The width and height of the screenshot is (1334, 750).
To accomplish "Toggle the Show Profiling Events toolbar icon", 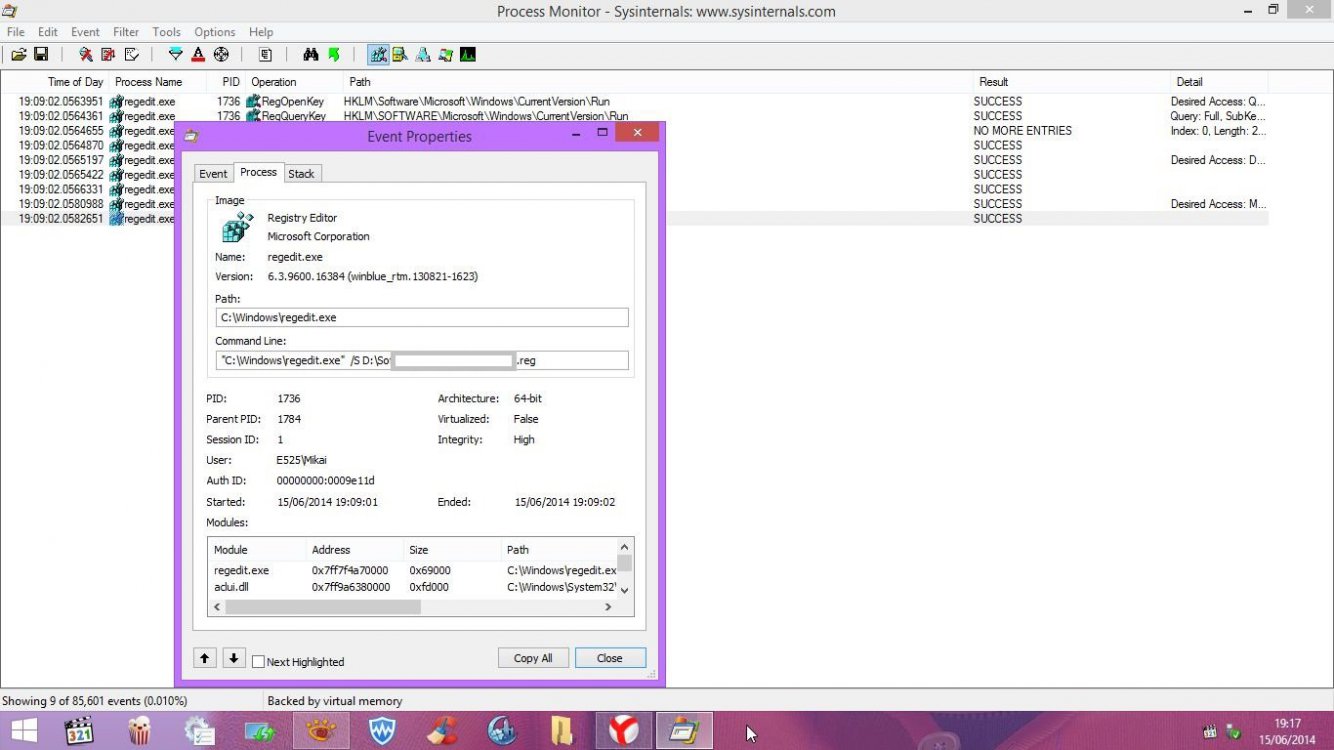I will click(x=468, y=55).
